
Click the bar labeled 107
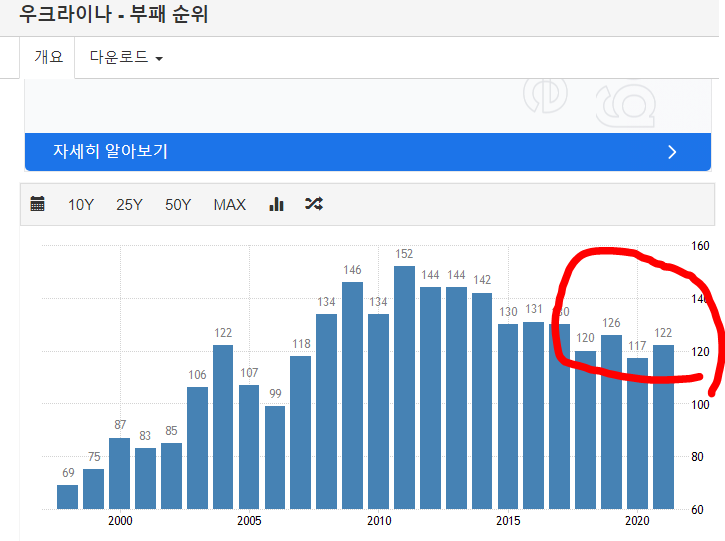click(249, 447)
